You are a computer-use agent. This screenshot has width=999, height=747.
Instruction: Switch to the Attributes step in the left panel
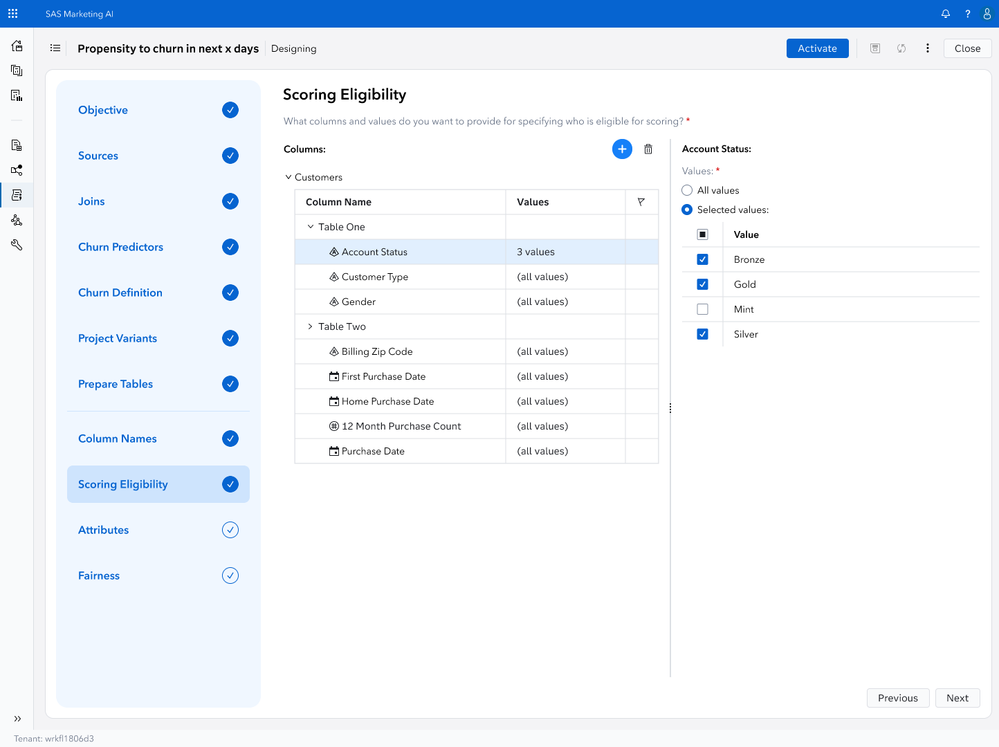[x=103, y=530]
